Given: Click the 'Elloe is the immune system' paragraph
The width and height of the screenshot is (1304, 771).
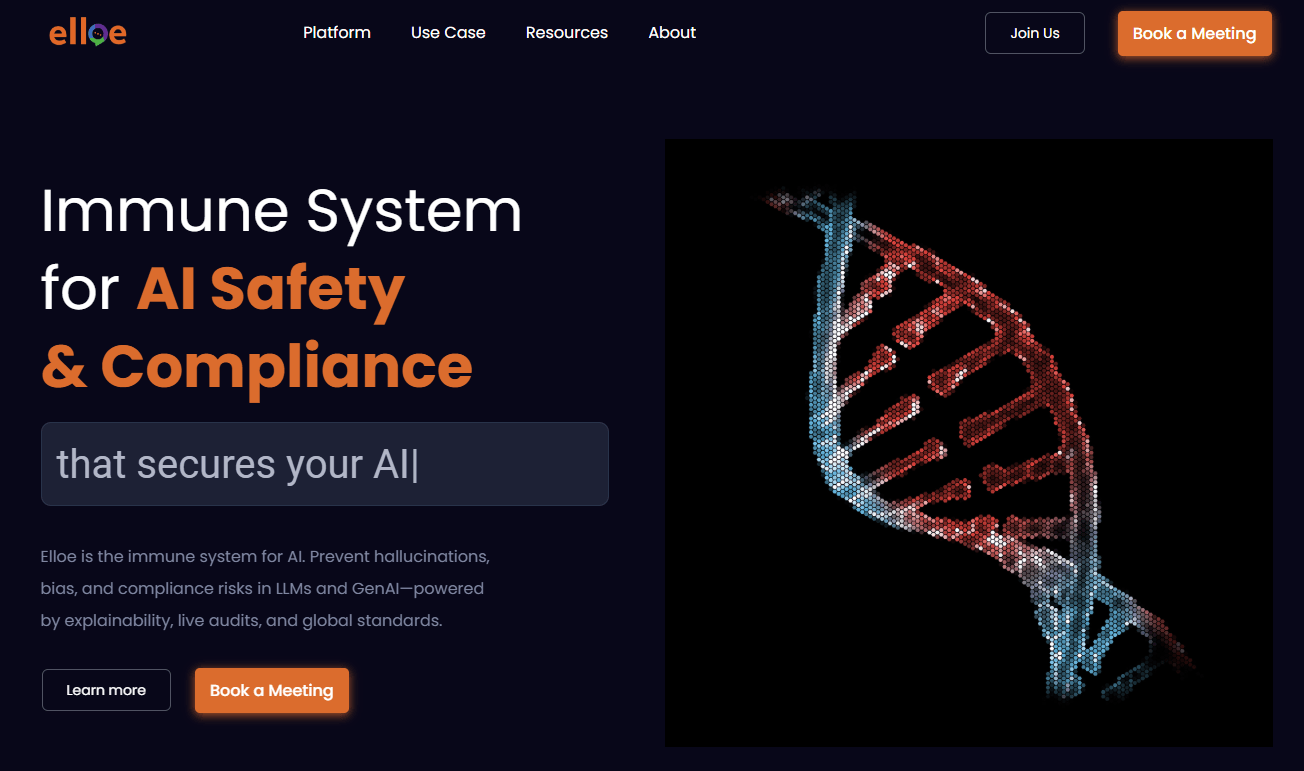Looking at the screenshot, I should pyautogui.click(x=265, y=588).
